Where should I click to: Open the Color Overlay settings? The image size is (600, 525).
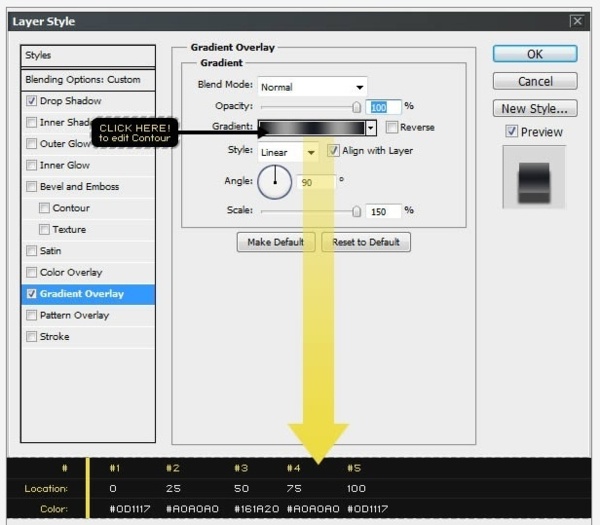click(x=71, y=272)
